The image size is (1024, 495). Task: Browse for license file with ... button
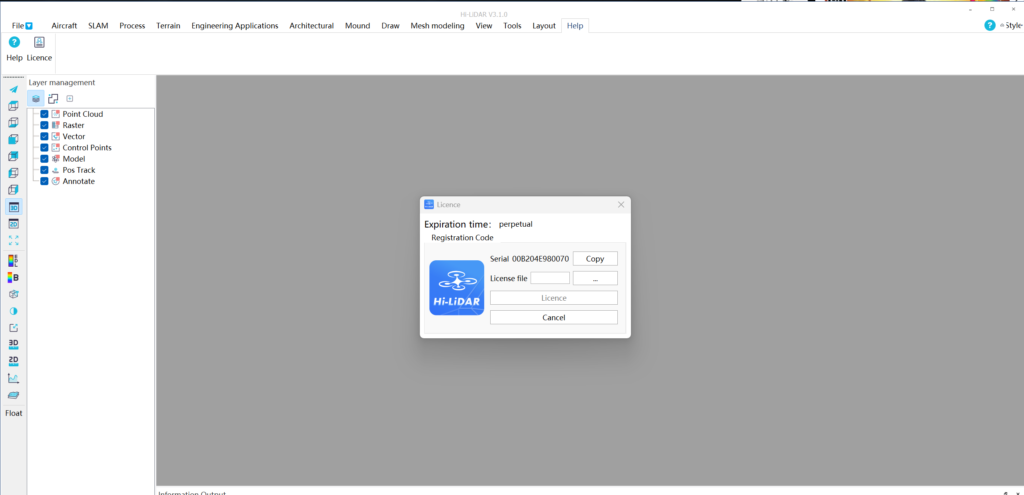point(595,278)
